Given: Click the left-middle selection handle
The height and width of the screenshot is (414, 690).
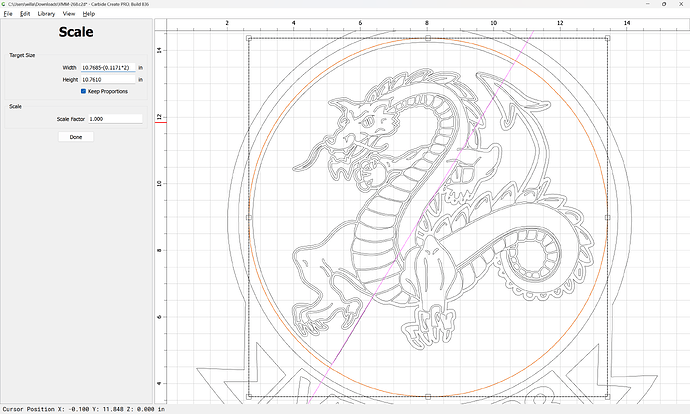Looking at the screenshot, I should 249,217.
